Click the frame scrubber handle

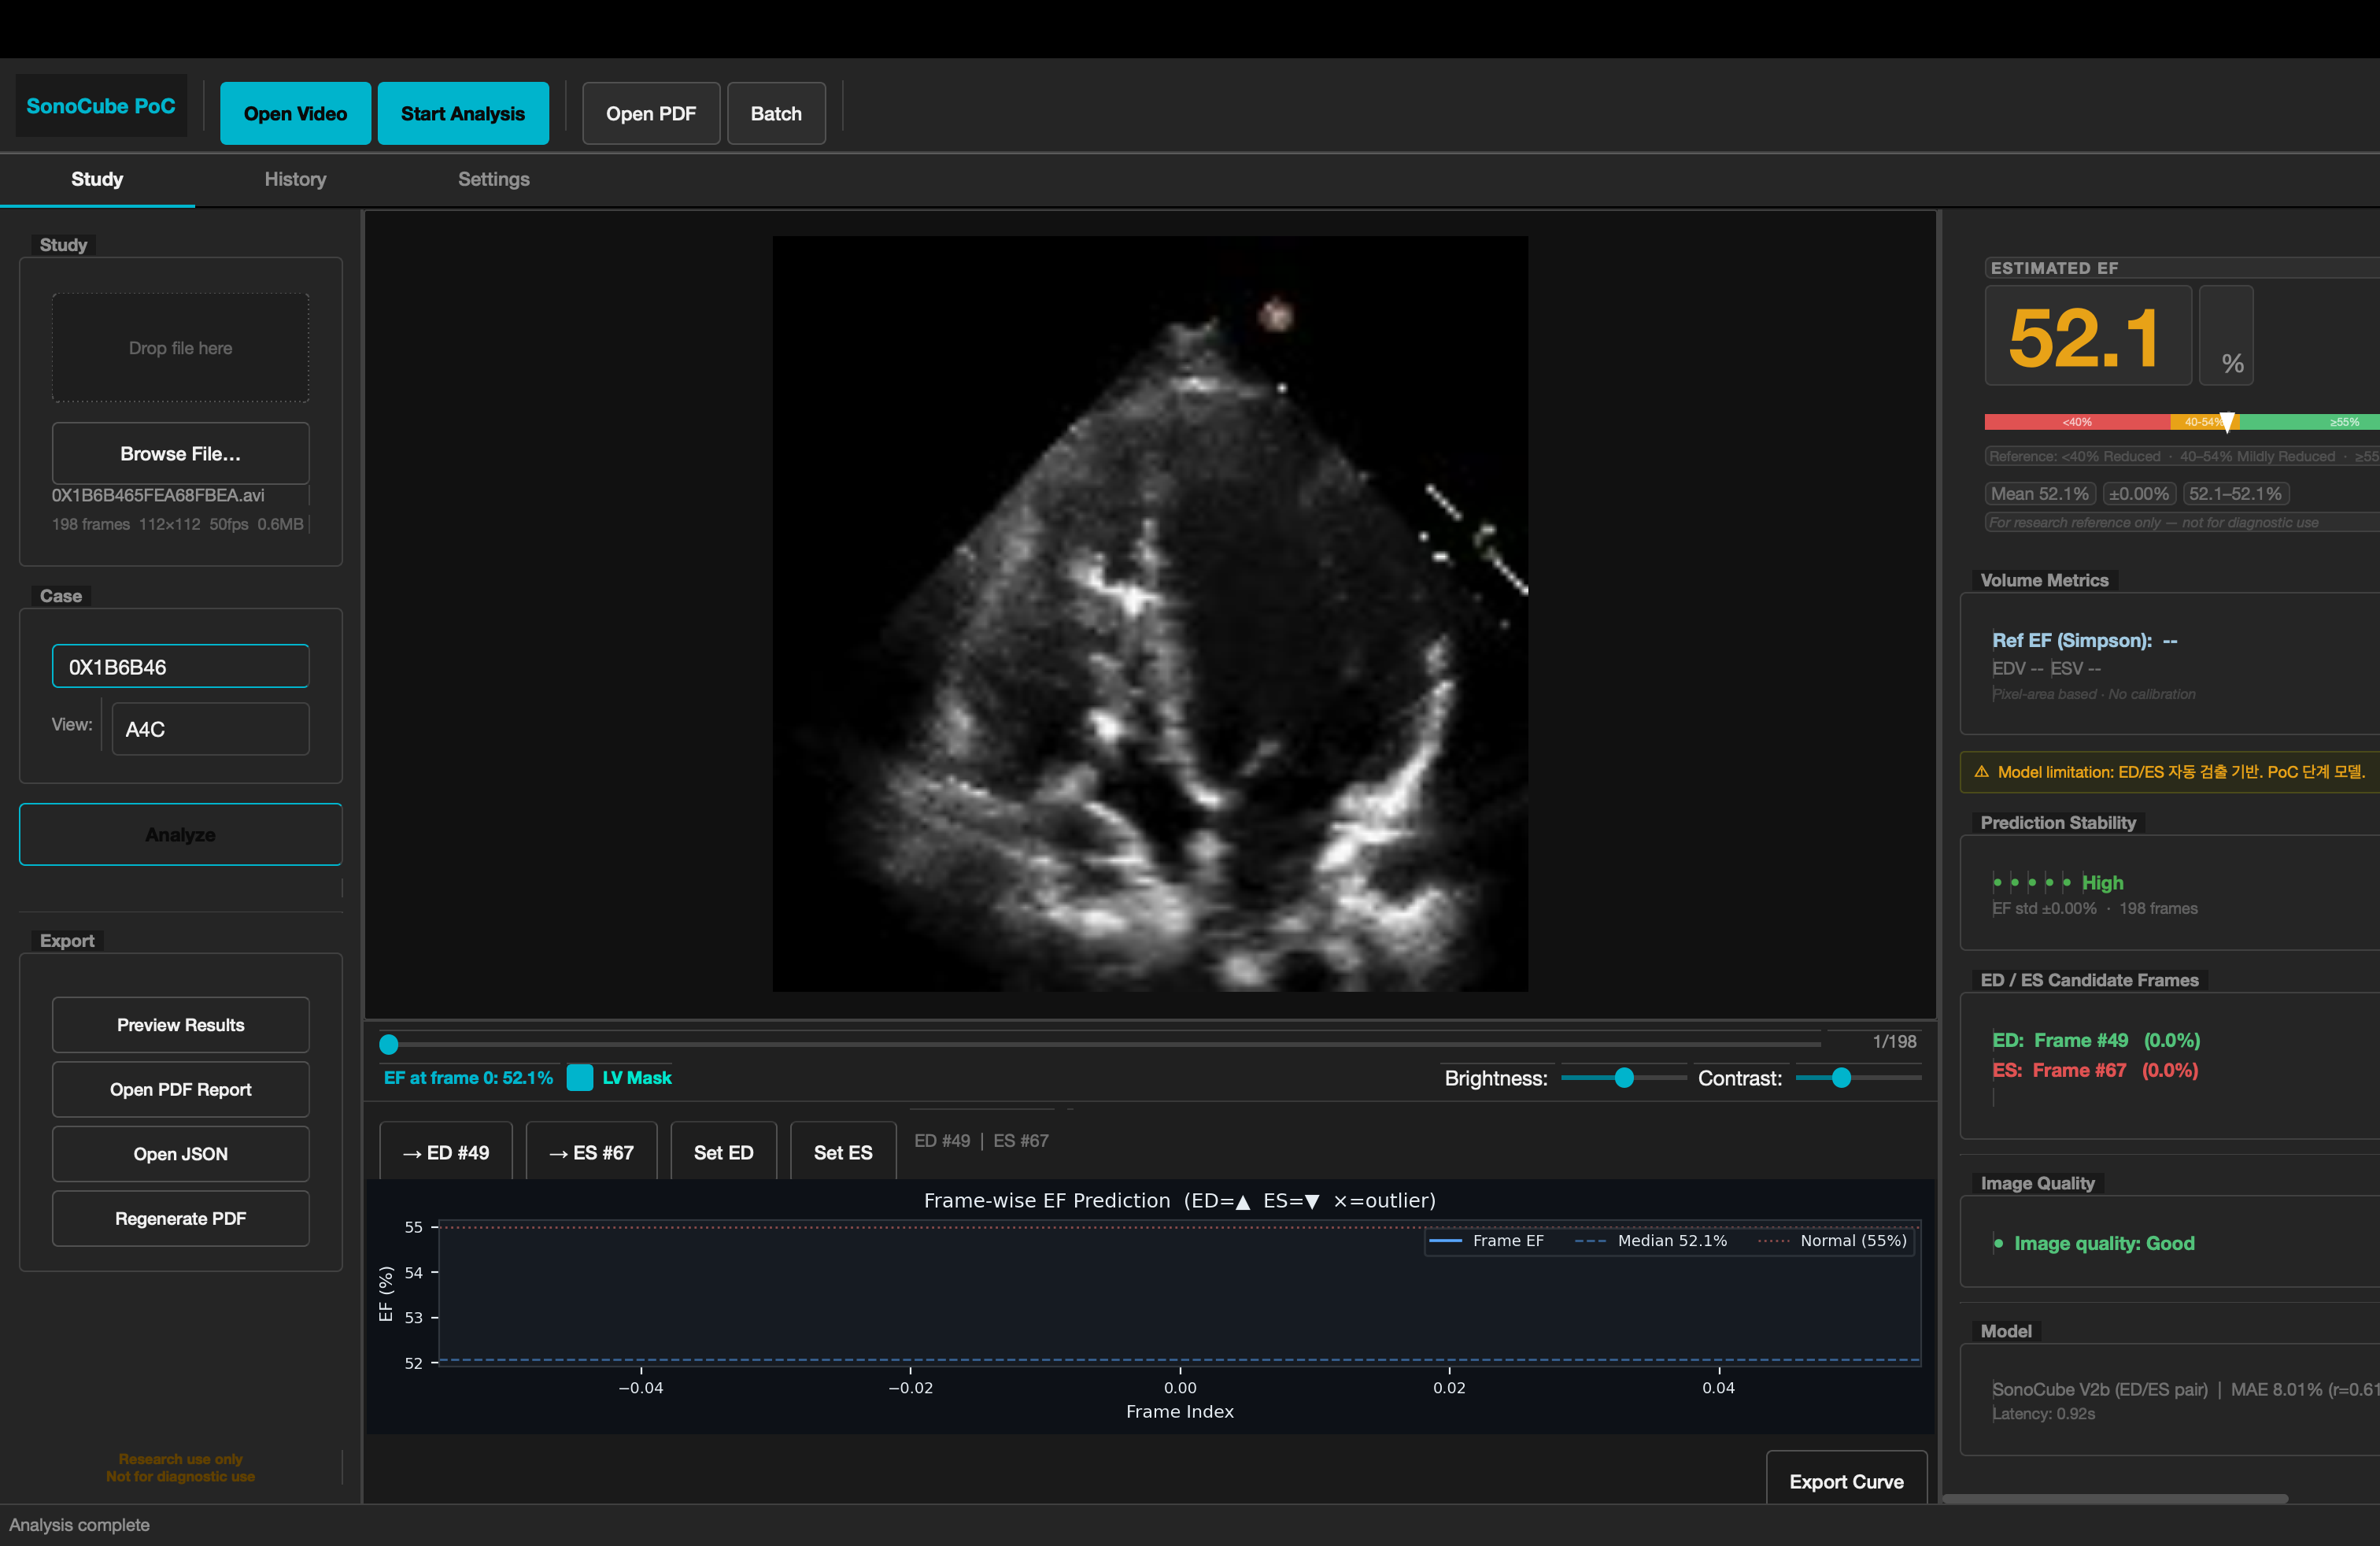389,1044
